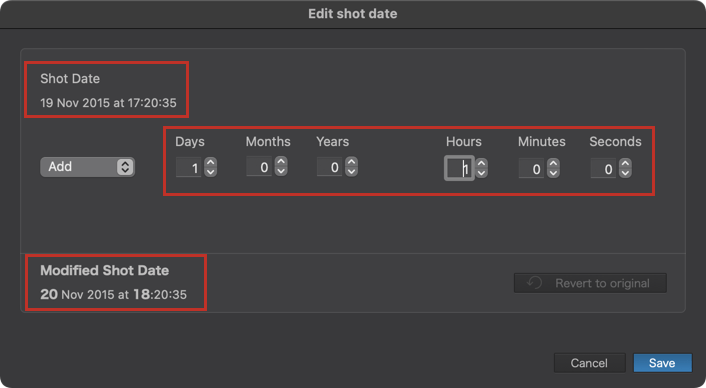Increase Seconds with the up stepper arrow
Screen dimensions: 706x388
pos(625,163)
